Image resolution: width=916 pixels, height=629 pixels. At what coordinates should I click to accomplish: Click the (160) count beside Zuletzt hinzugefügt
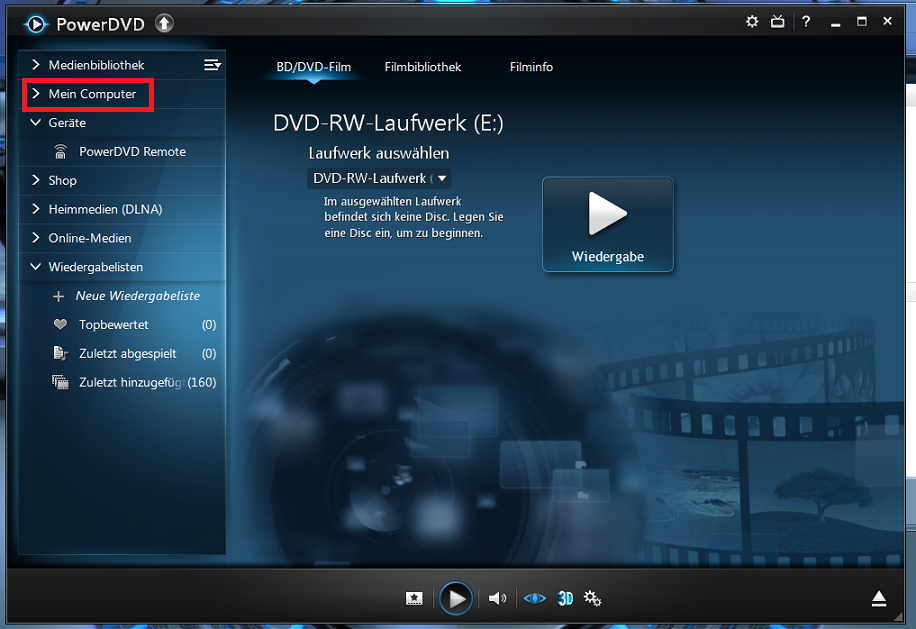pos(202,383)
